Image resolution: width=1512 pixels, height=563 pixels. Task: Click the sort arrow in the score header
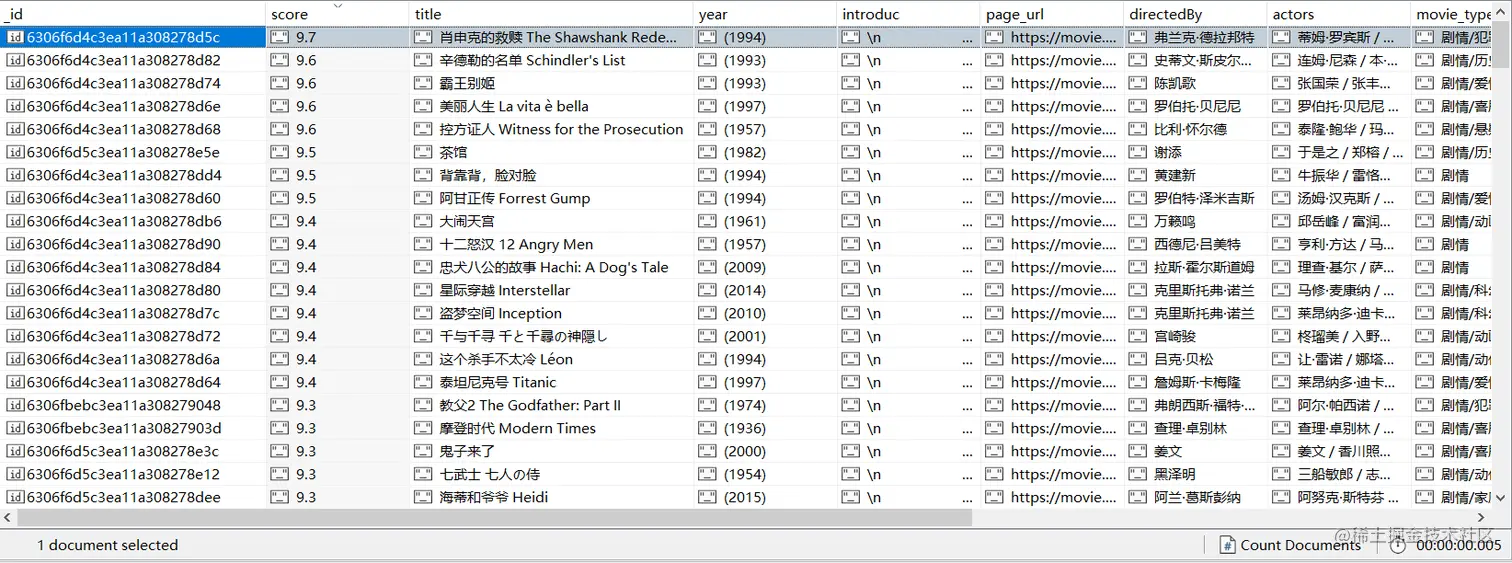(337, 6)
